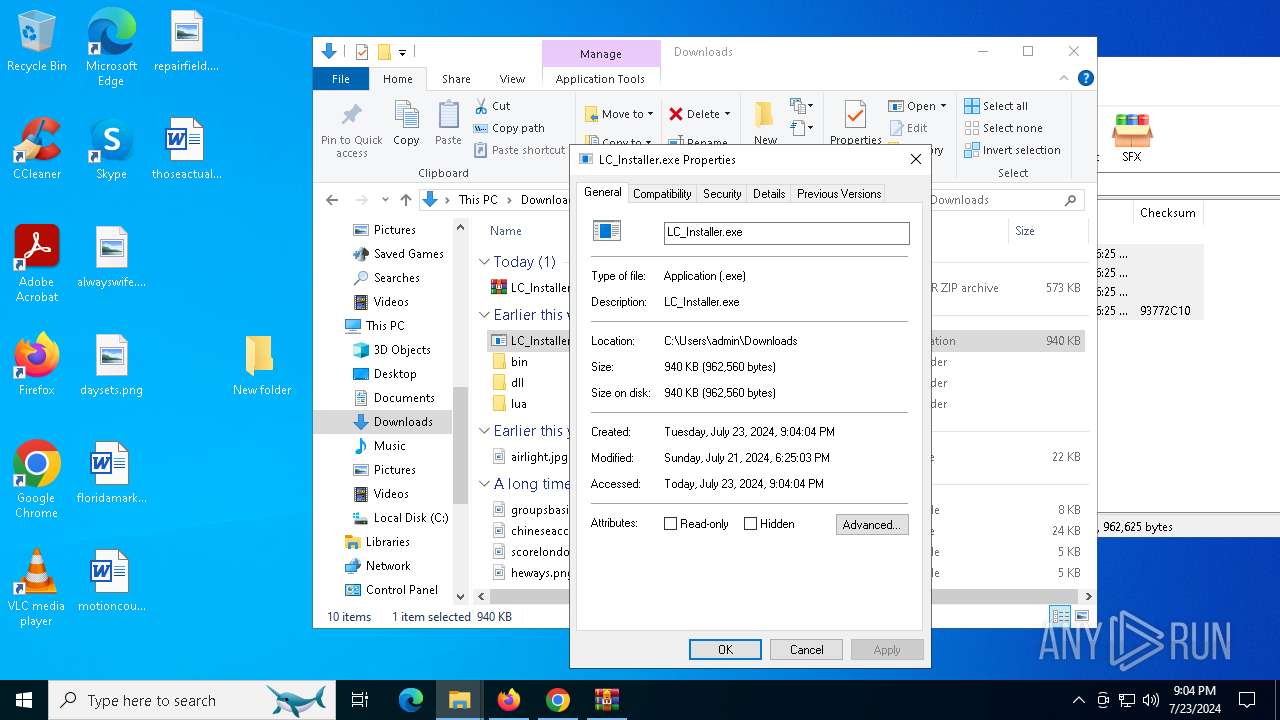The image size is (1280, 720).
Task: Click the Type here to search box
Action: coord(190,700)
